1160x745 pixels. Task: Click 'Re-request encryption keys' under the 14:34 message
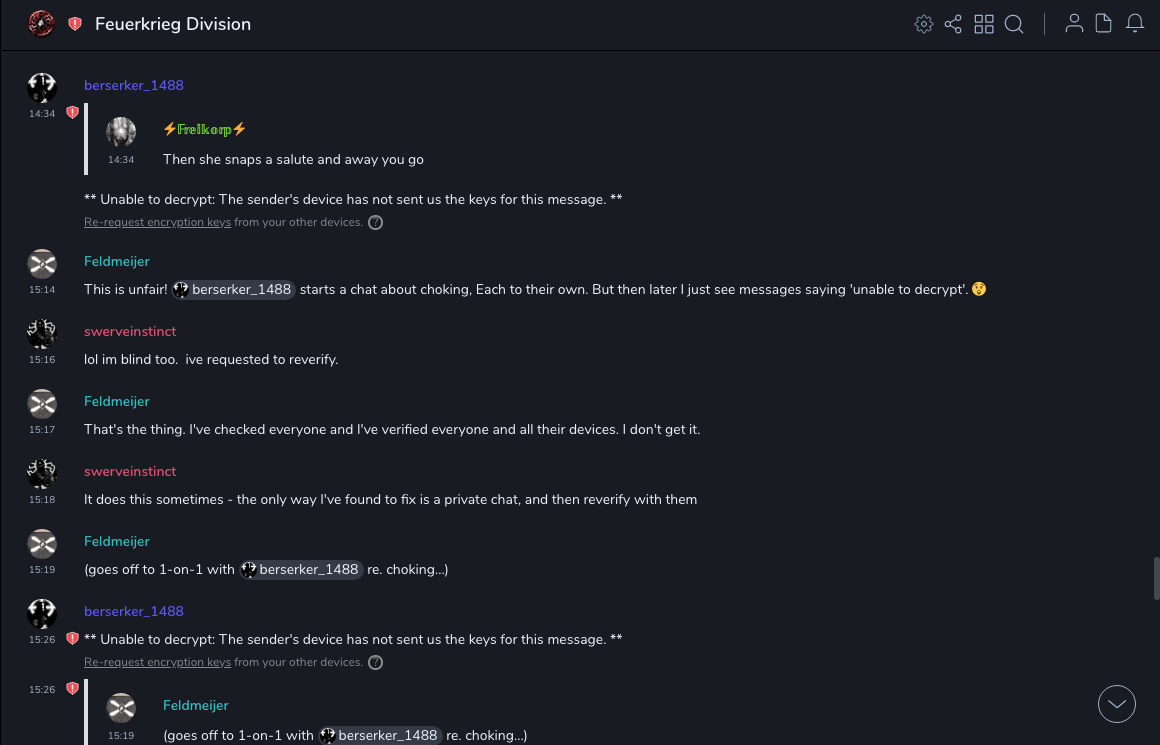[x=157, y=222]
